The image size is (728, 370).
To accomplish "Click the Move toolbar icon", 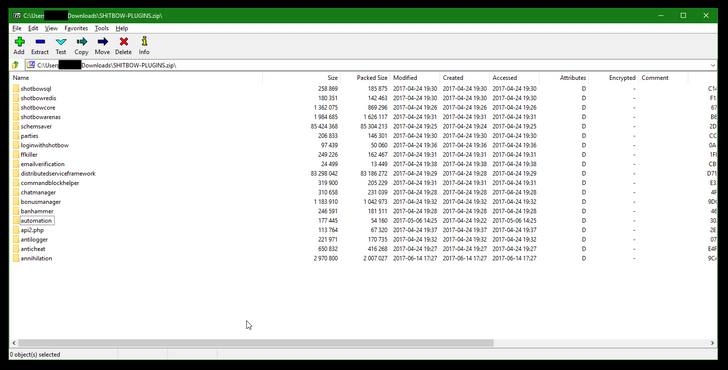I will coord(102,42).
